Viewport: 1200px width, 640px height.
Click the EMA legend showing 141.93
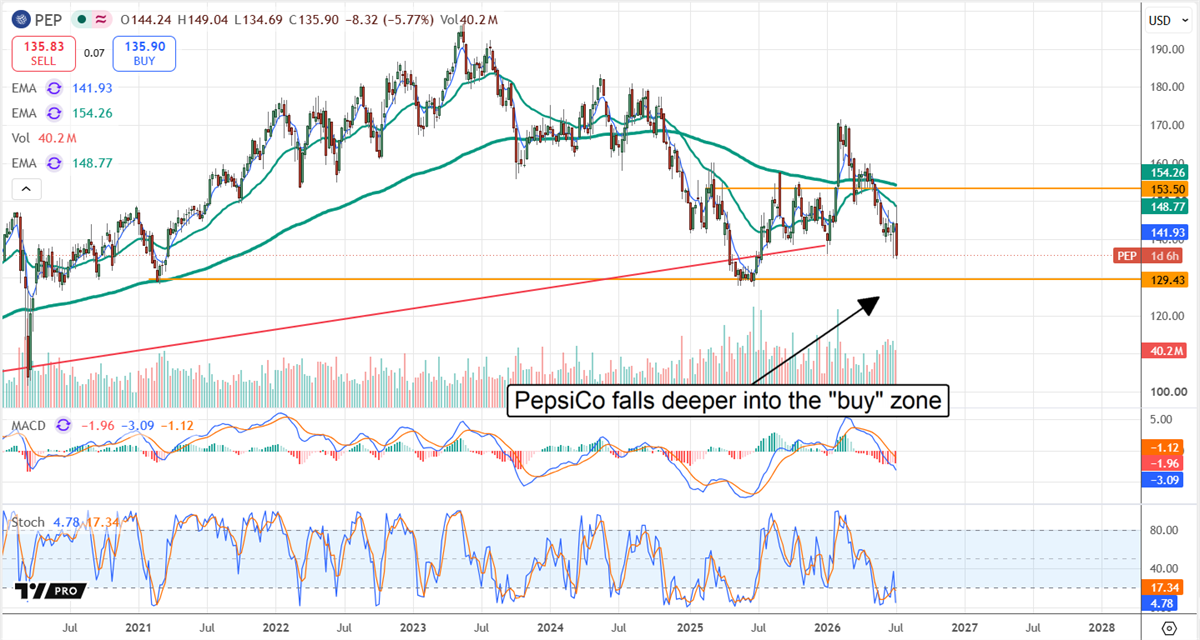tap(64, 88)
